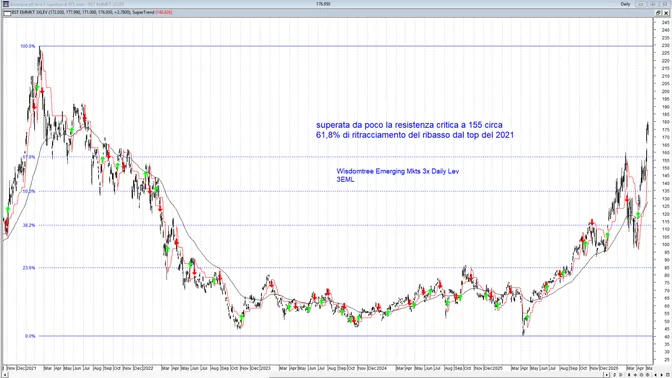
Task: Click the 'Wisdomtree Emerging Mkts 3x Daily Lev' label
Action: pyautogui.click(x=398, y=171)
